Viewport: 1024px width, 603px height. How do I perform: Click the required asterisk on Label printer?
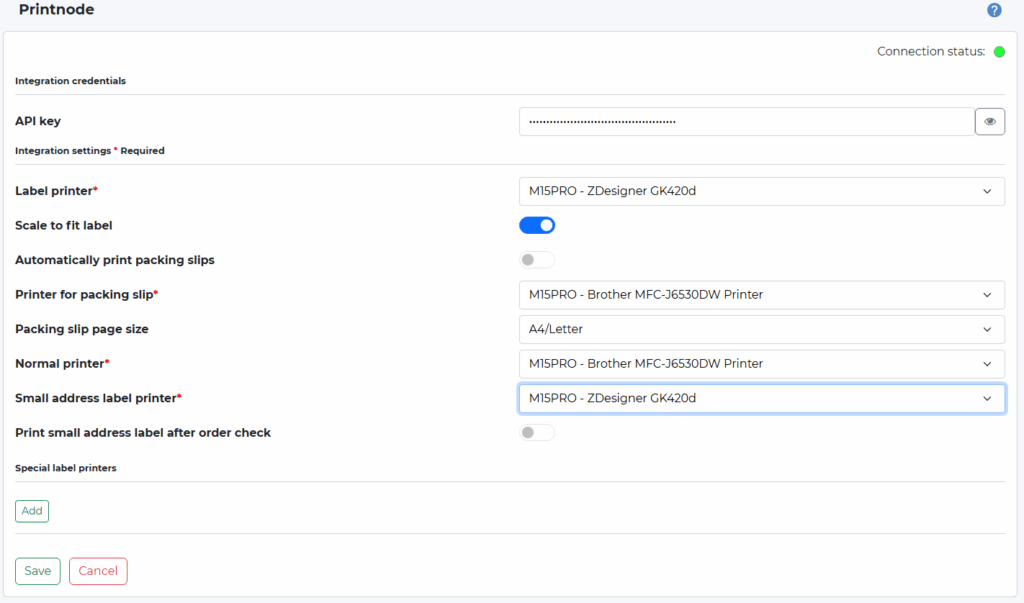point(93,187)
